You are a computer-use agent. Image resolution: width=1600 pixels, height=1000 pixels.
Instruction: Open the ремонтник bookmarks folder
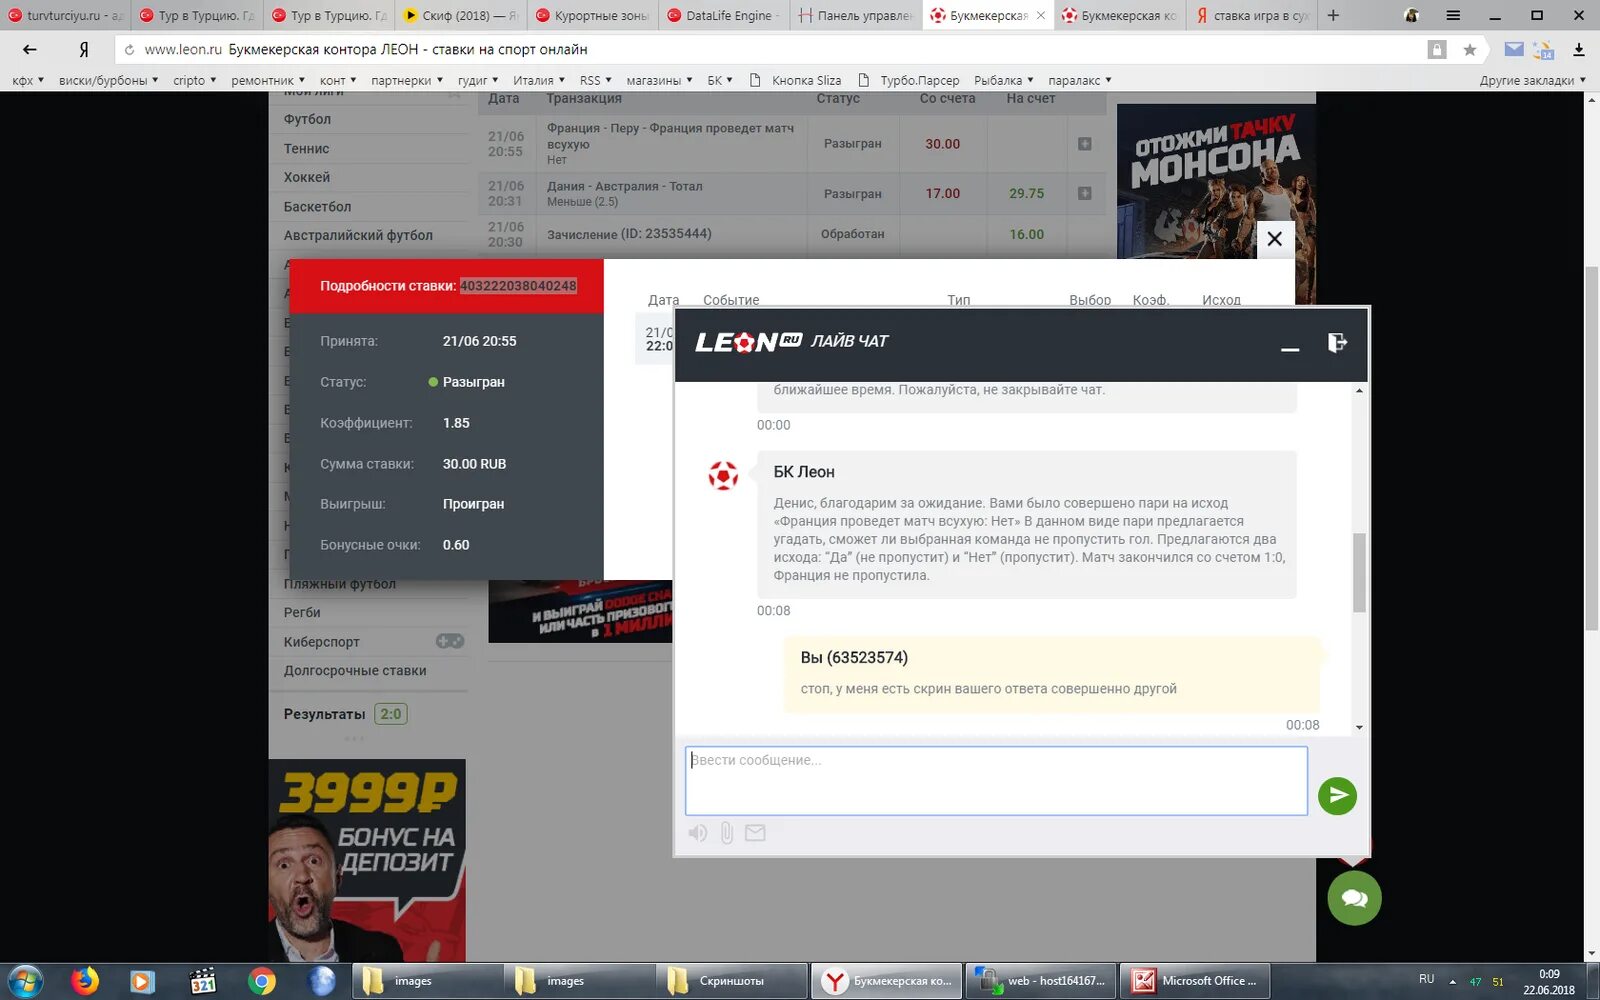(x=268, y=80)
